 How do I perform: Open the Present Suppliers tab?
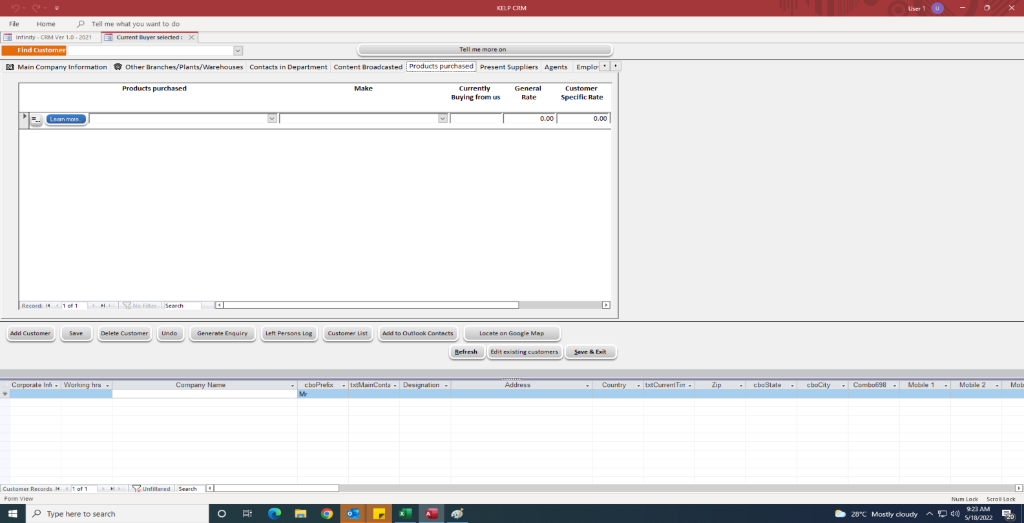click(x=508, y=67)
